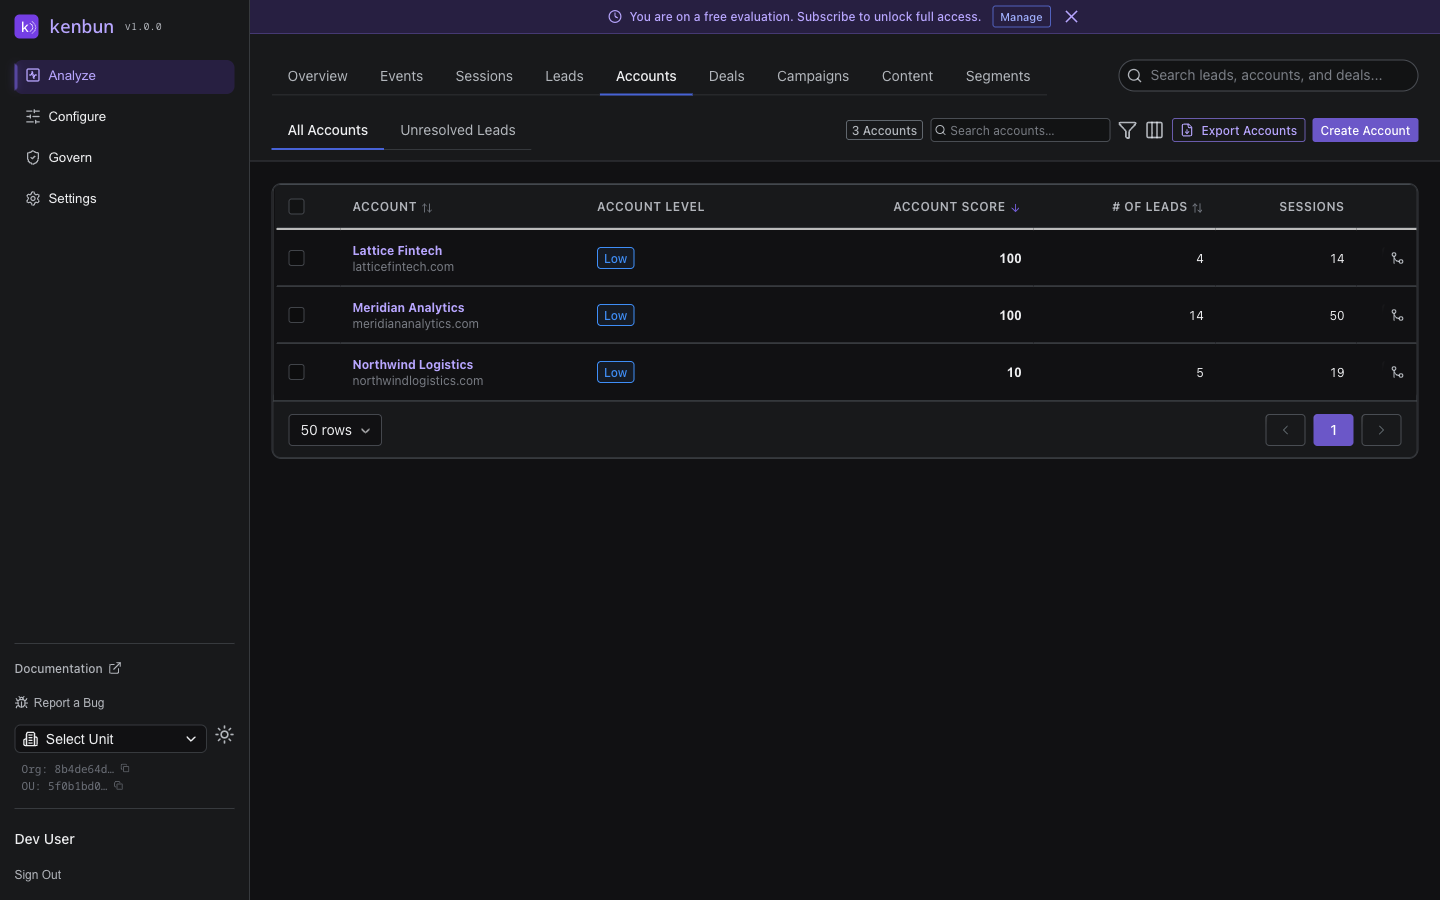Sort by Account Score column header

pyautogui.click(x=956, y=207)
